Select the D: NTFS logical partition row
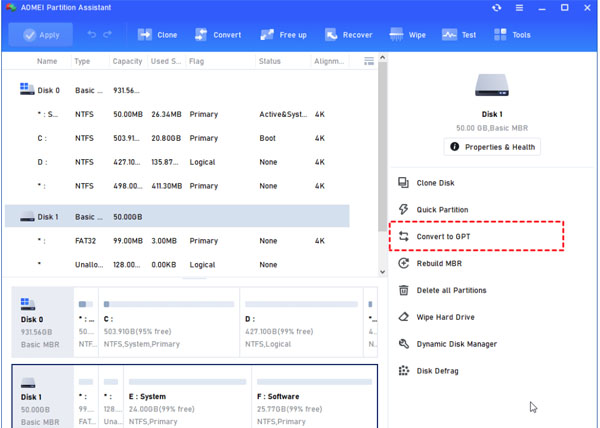The height and width of the screenshot is (428, 600). coord(177,162)
